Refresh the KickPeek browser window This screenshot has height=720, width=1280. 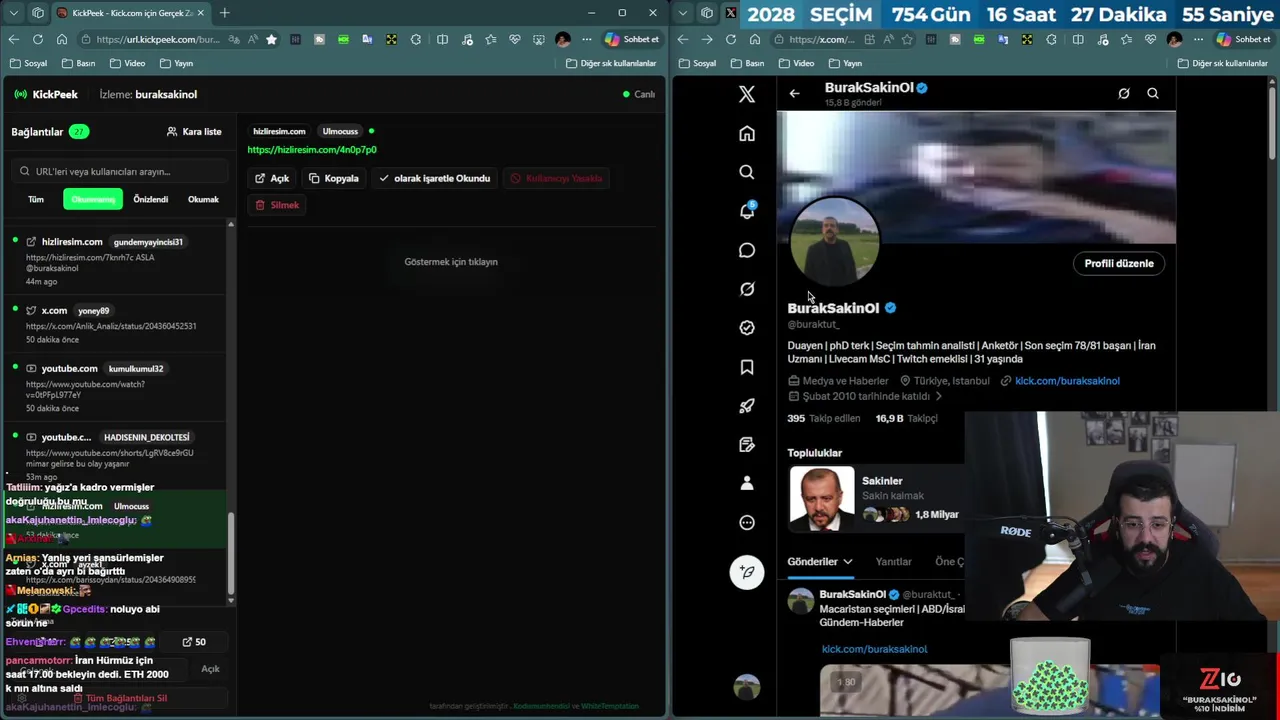[x=37, y=39]
